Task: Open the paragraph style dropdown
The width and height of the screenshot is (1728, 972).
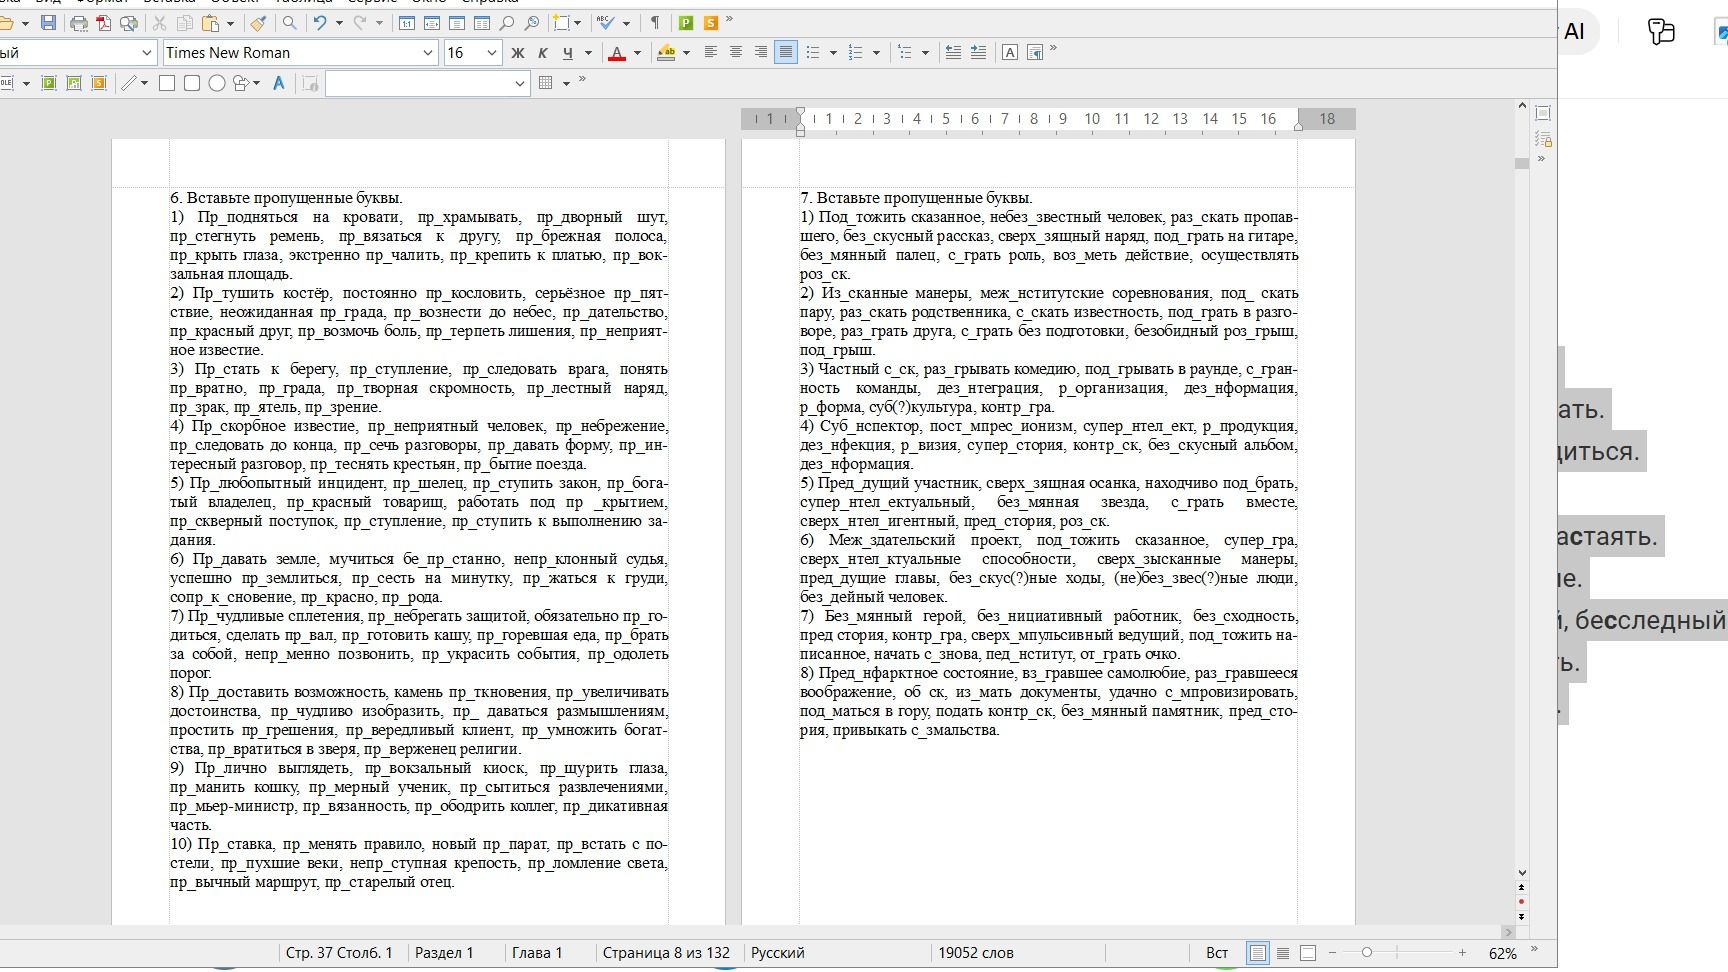Action: 147,53
